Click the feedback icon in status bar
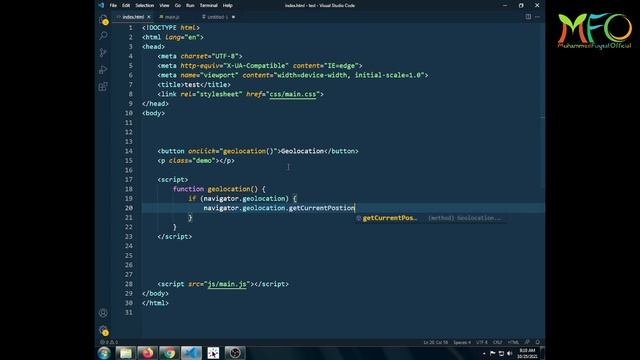Screen dimensions: 640x360 (527, 342)
